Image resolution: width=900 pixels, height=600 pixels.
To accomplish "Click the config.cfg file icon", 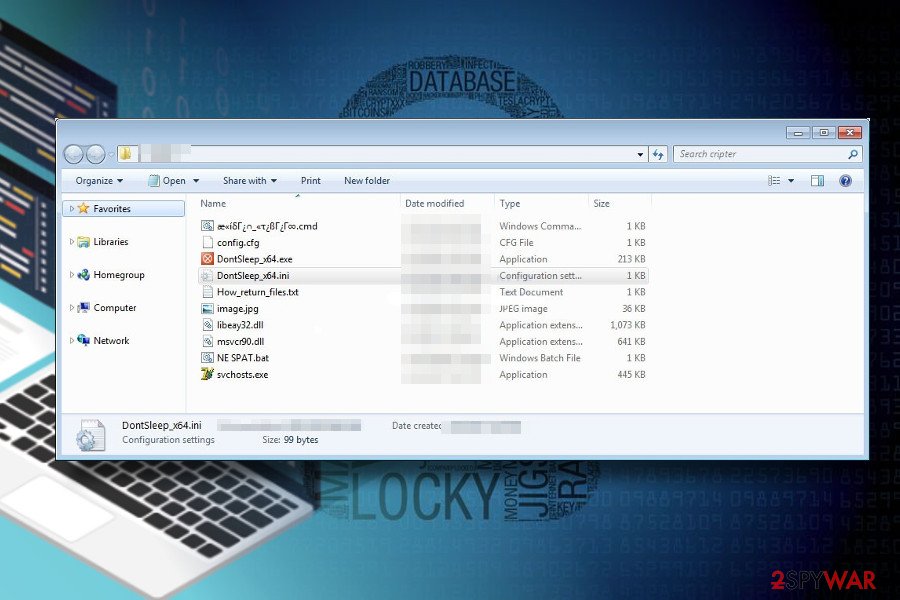I will coord(207,242).
